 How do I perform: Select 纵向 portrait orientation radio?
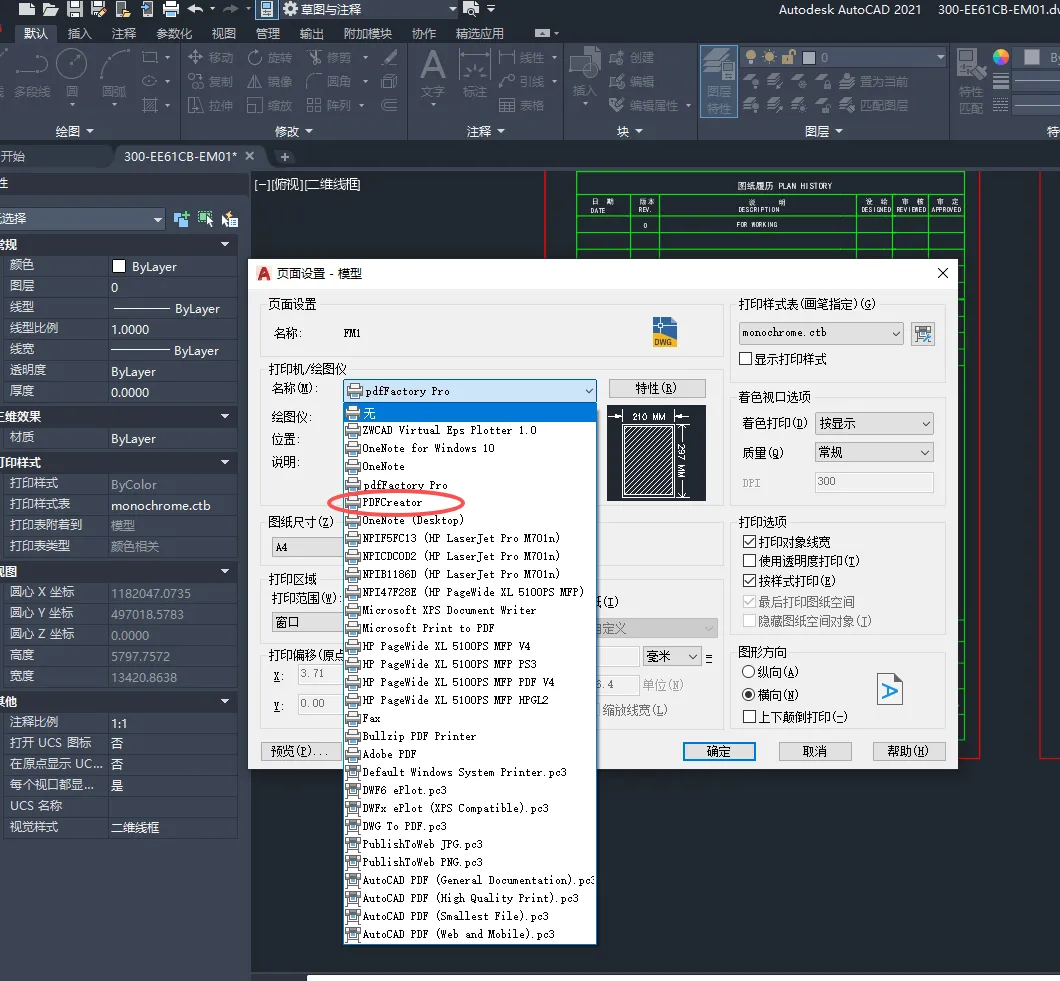point(748,671)
